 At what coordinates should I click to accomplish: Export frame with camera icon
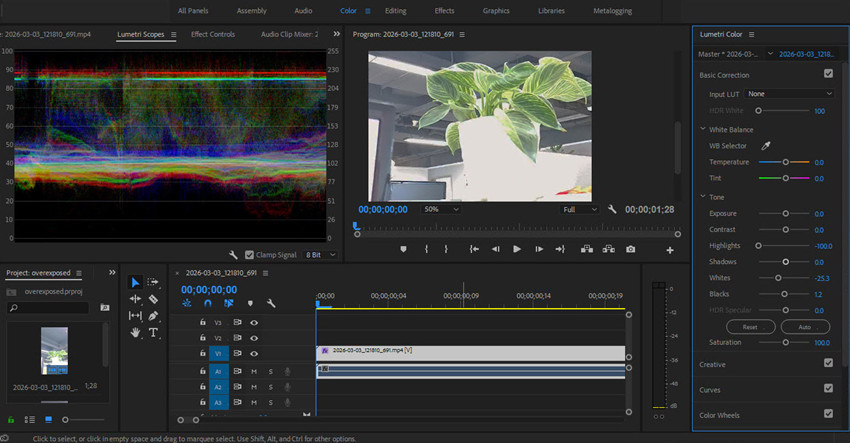pyautogui.click(x=630, y=249)
